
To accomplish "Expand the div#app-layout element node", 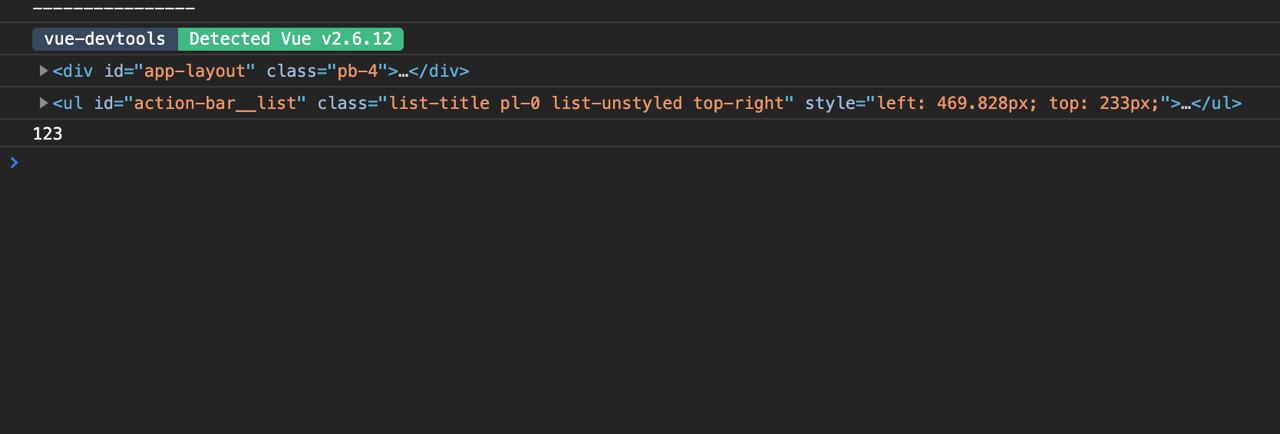I will [x=43, y=71].
